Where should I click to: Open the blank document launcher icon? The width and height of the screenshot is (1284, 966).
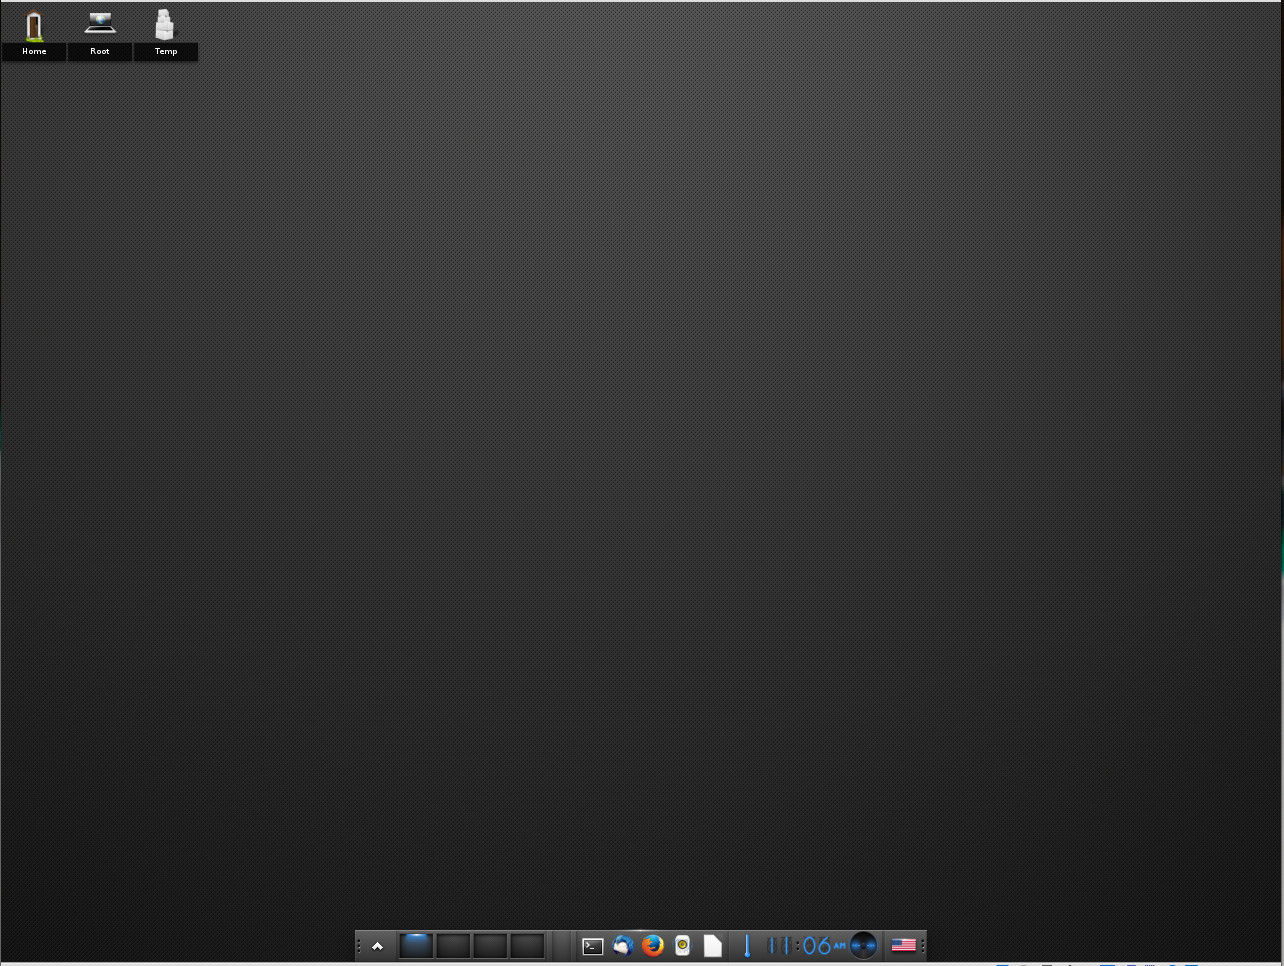point(713,945)
